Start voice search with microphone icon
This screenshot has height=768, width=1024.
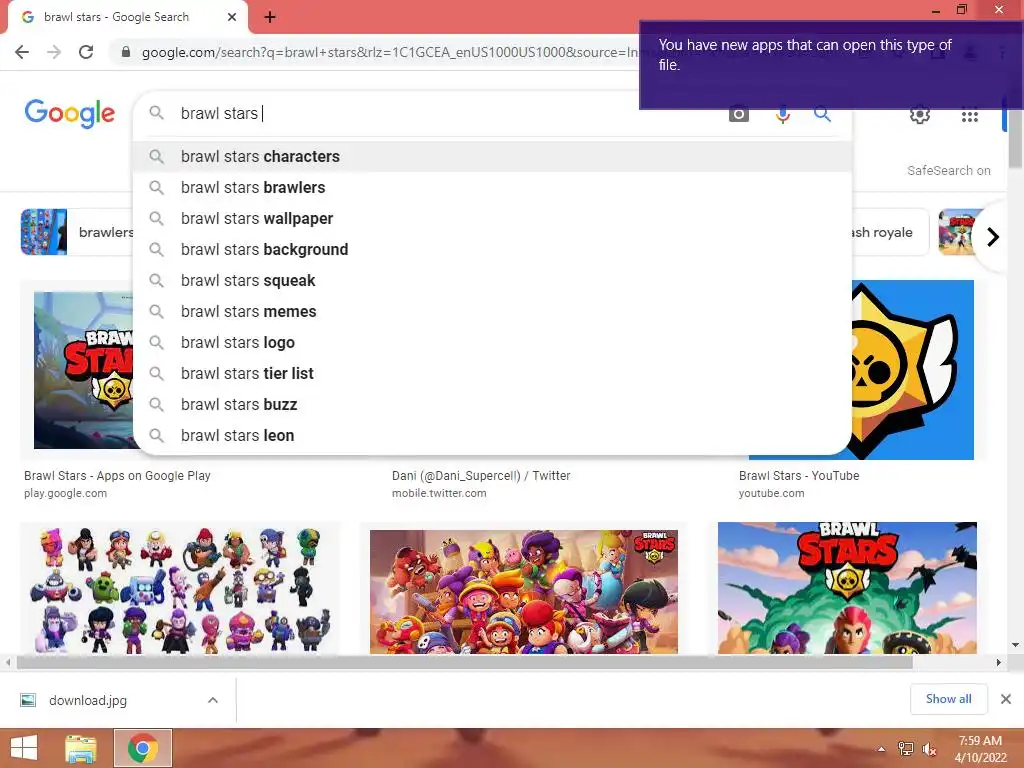tap(782, 114)
